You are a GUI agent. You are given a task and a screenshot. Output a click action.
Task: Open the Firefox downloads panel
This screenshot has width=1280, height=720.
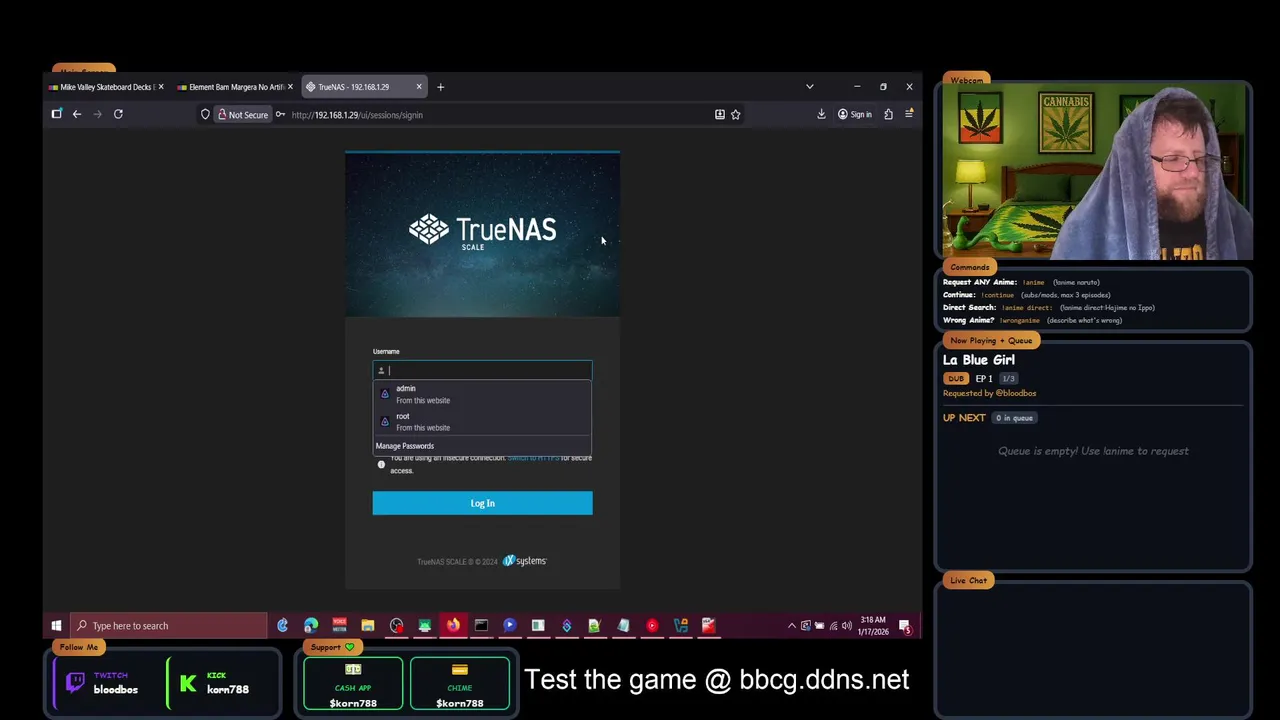pos(821,114)
